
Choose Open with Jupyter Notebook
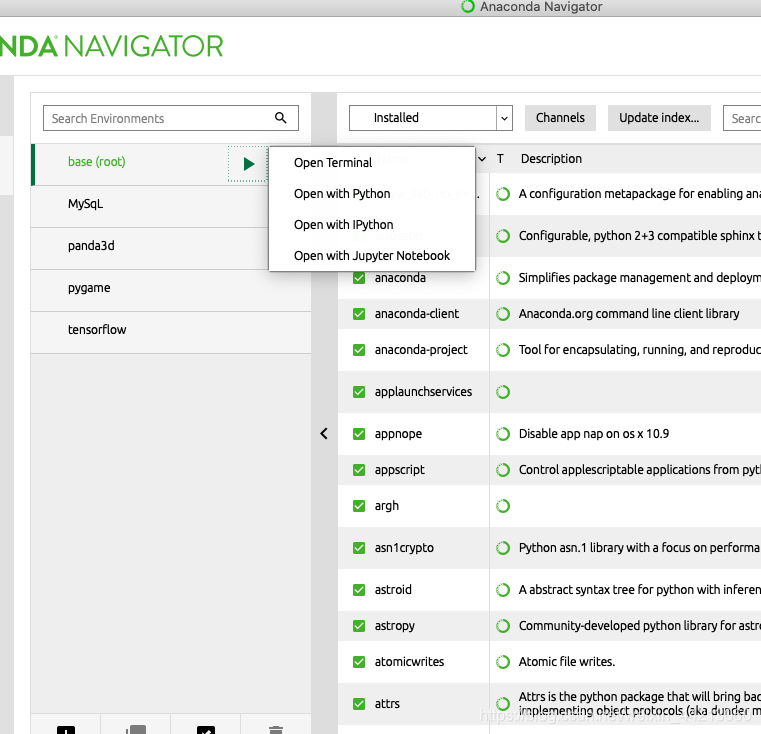coord(372,256)
